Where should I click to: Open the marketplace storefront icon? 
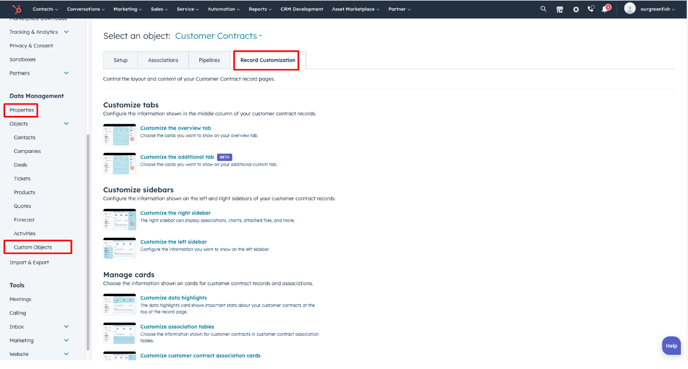[x=559, y=9]
